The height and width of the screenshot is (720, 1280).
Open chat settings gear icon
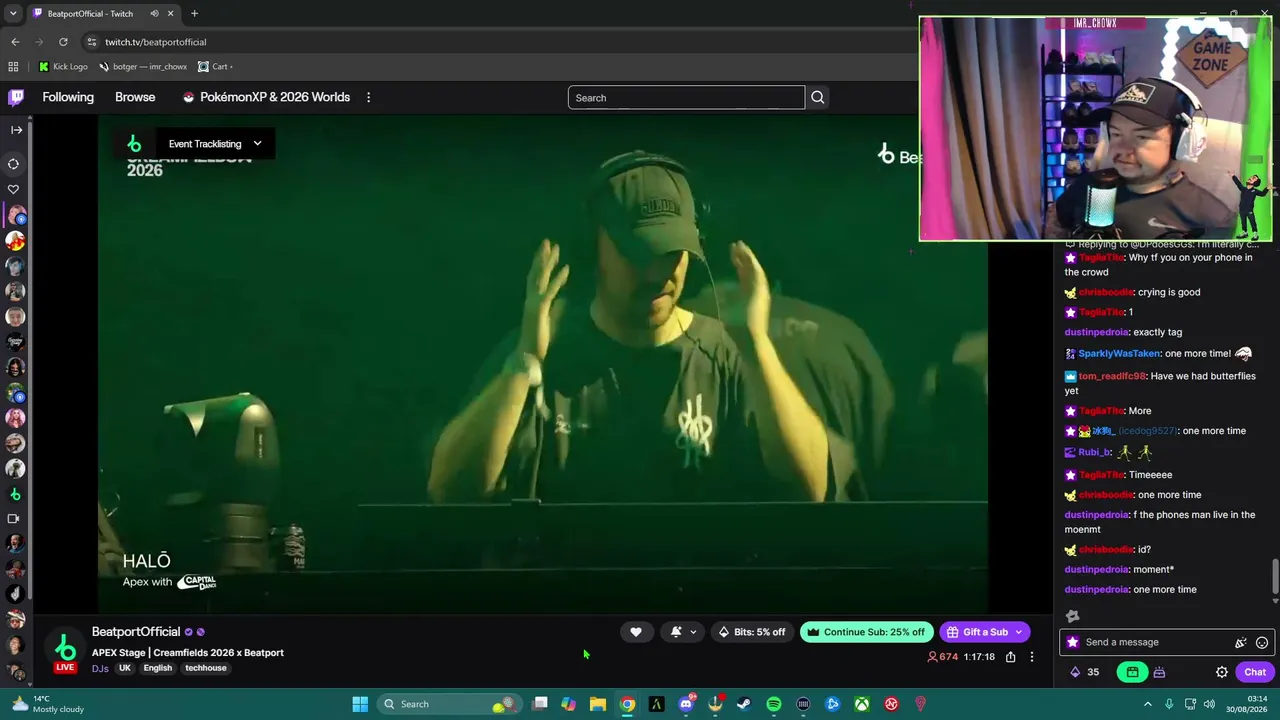(1222, 672)
